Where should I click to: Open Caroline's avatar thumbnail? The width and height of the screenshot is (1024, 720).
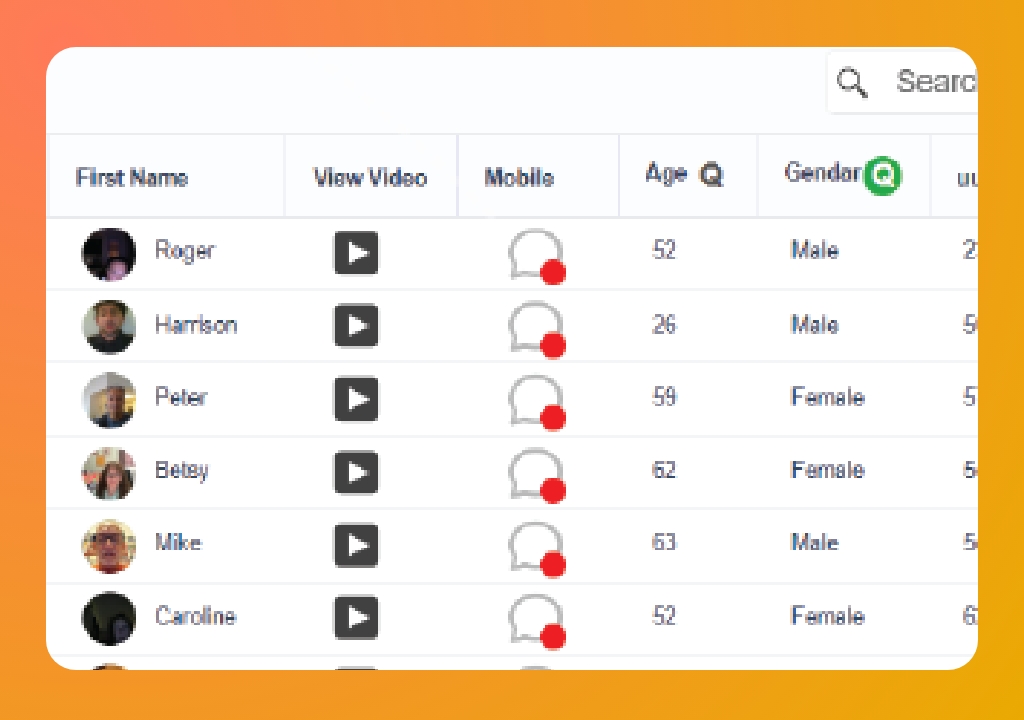[109, 618]
